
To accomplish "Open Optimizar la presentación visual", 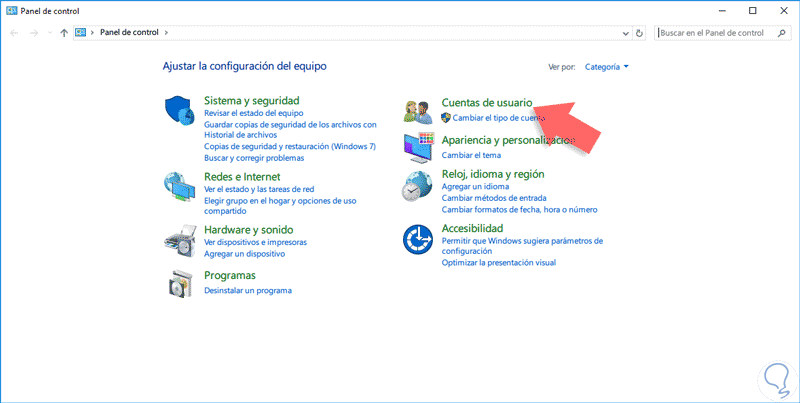I will point(498,263).
